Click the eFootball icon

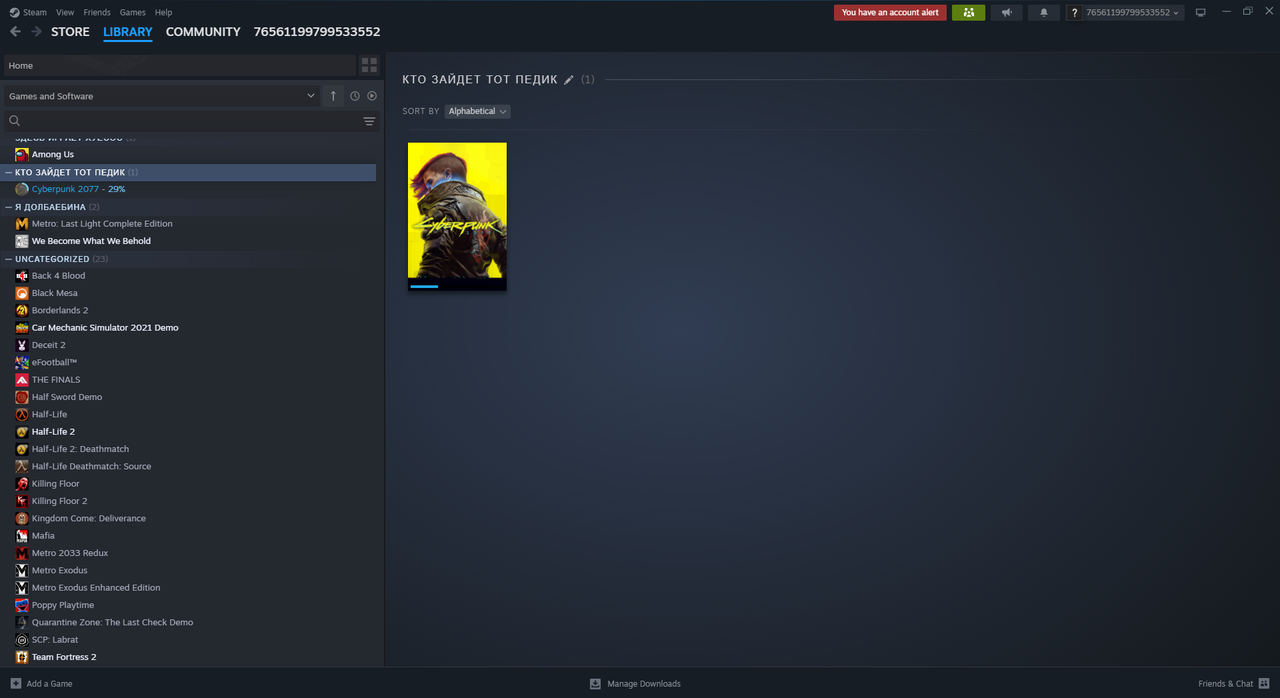(x=22, y=362)
